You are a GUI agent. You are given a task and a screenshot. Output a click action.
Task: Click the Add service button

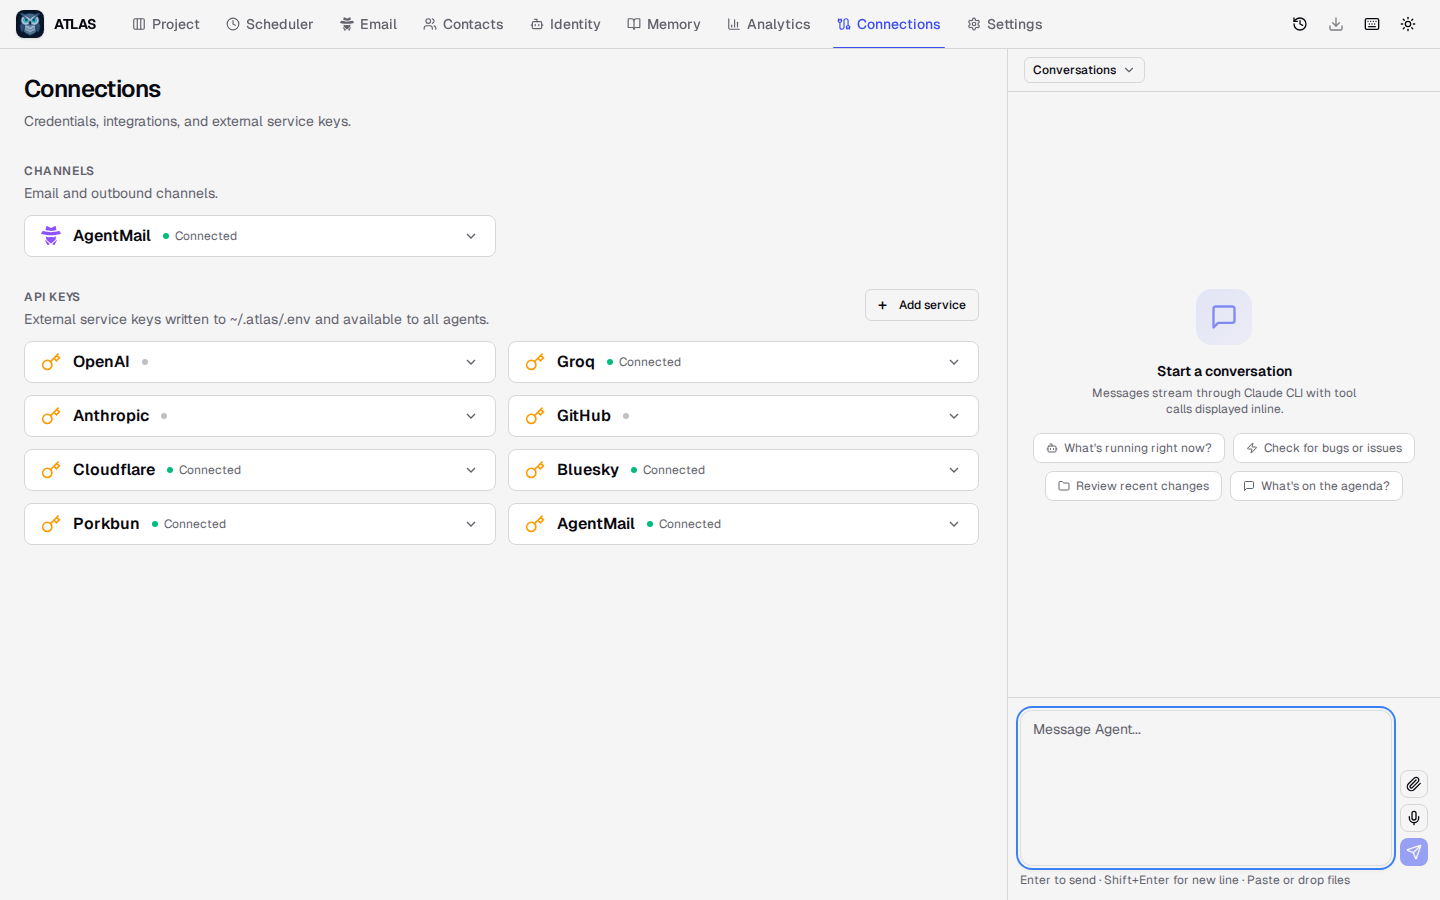[x=922, y=305]
